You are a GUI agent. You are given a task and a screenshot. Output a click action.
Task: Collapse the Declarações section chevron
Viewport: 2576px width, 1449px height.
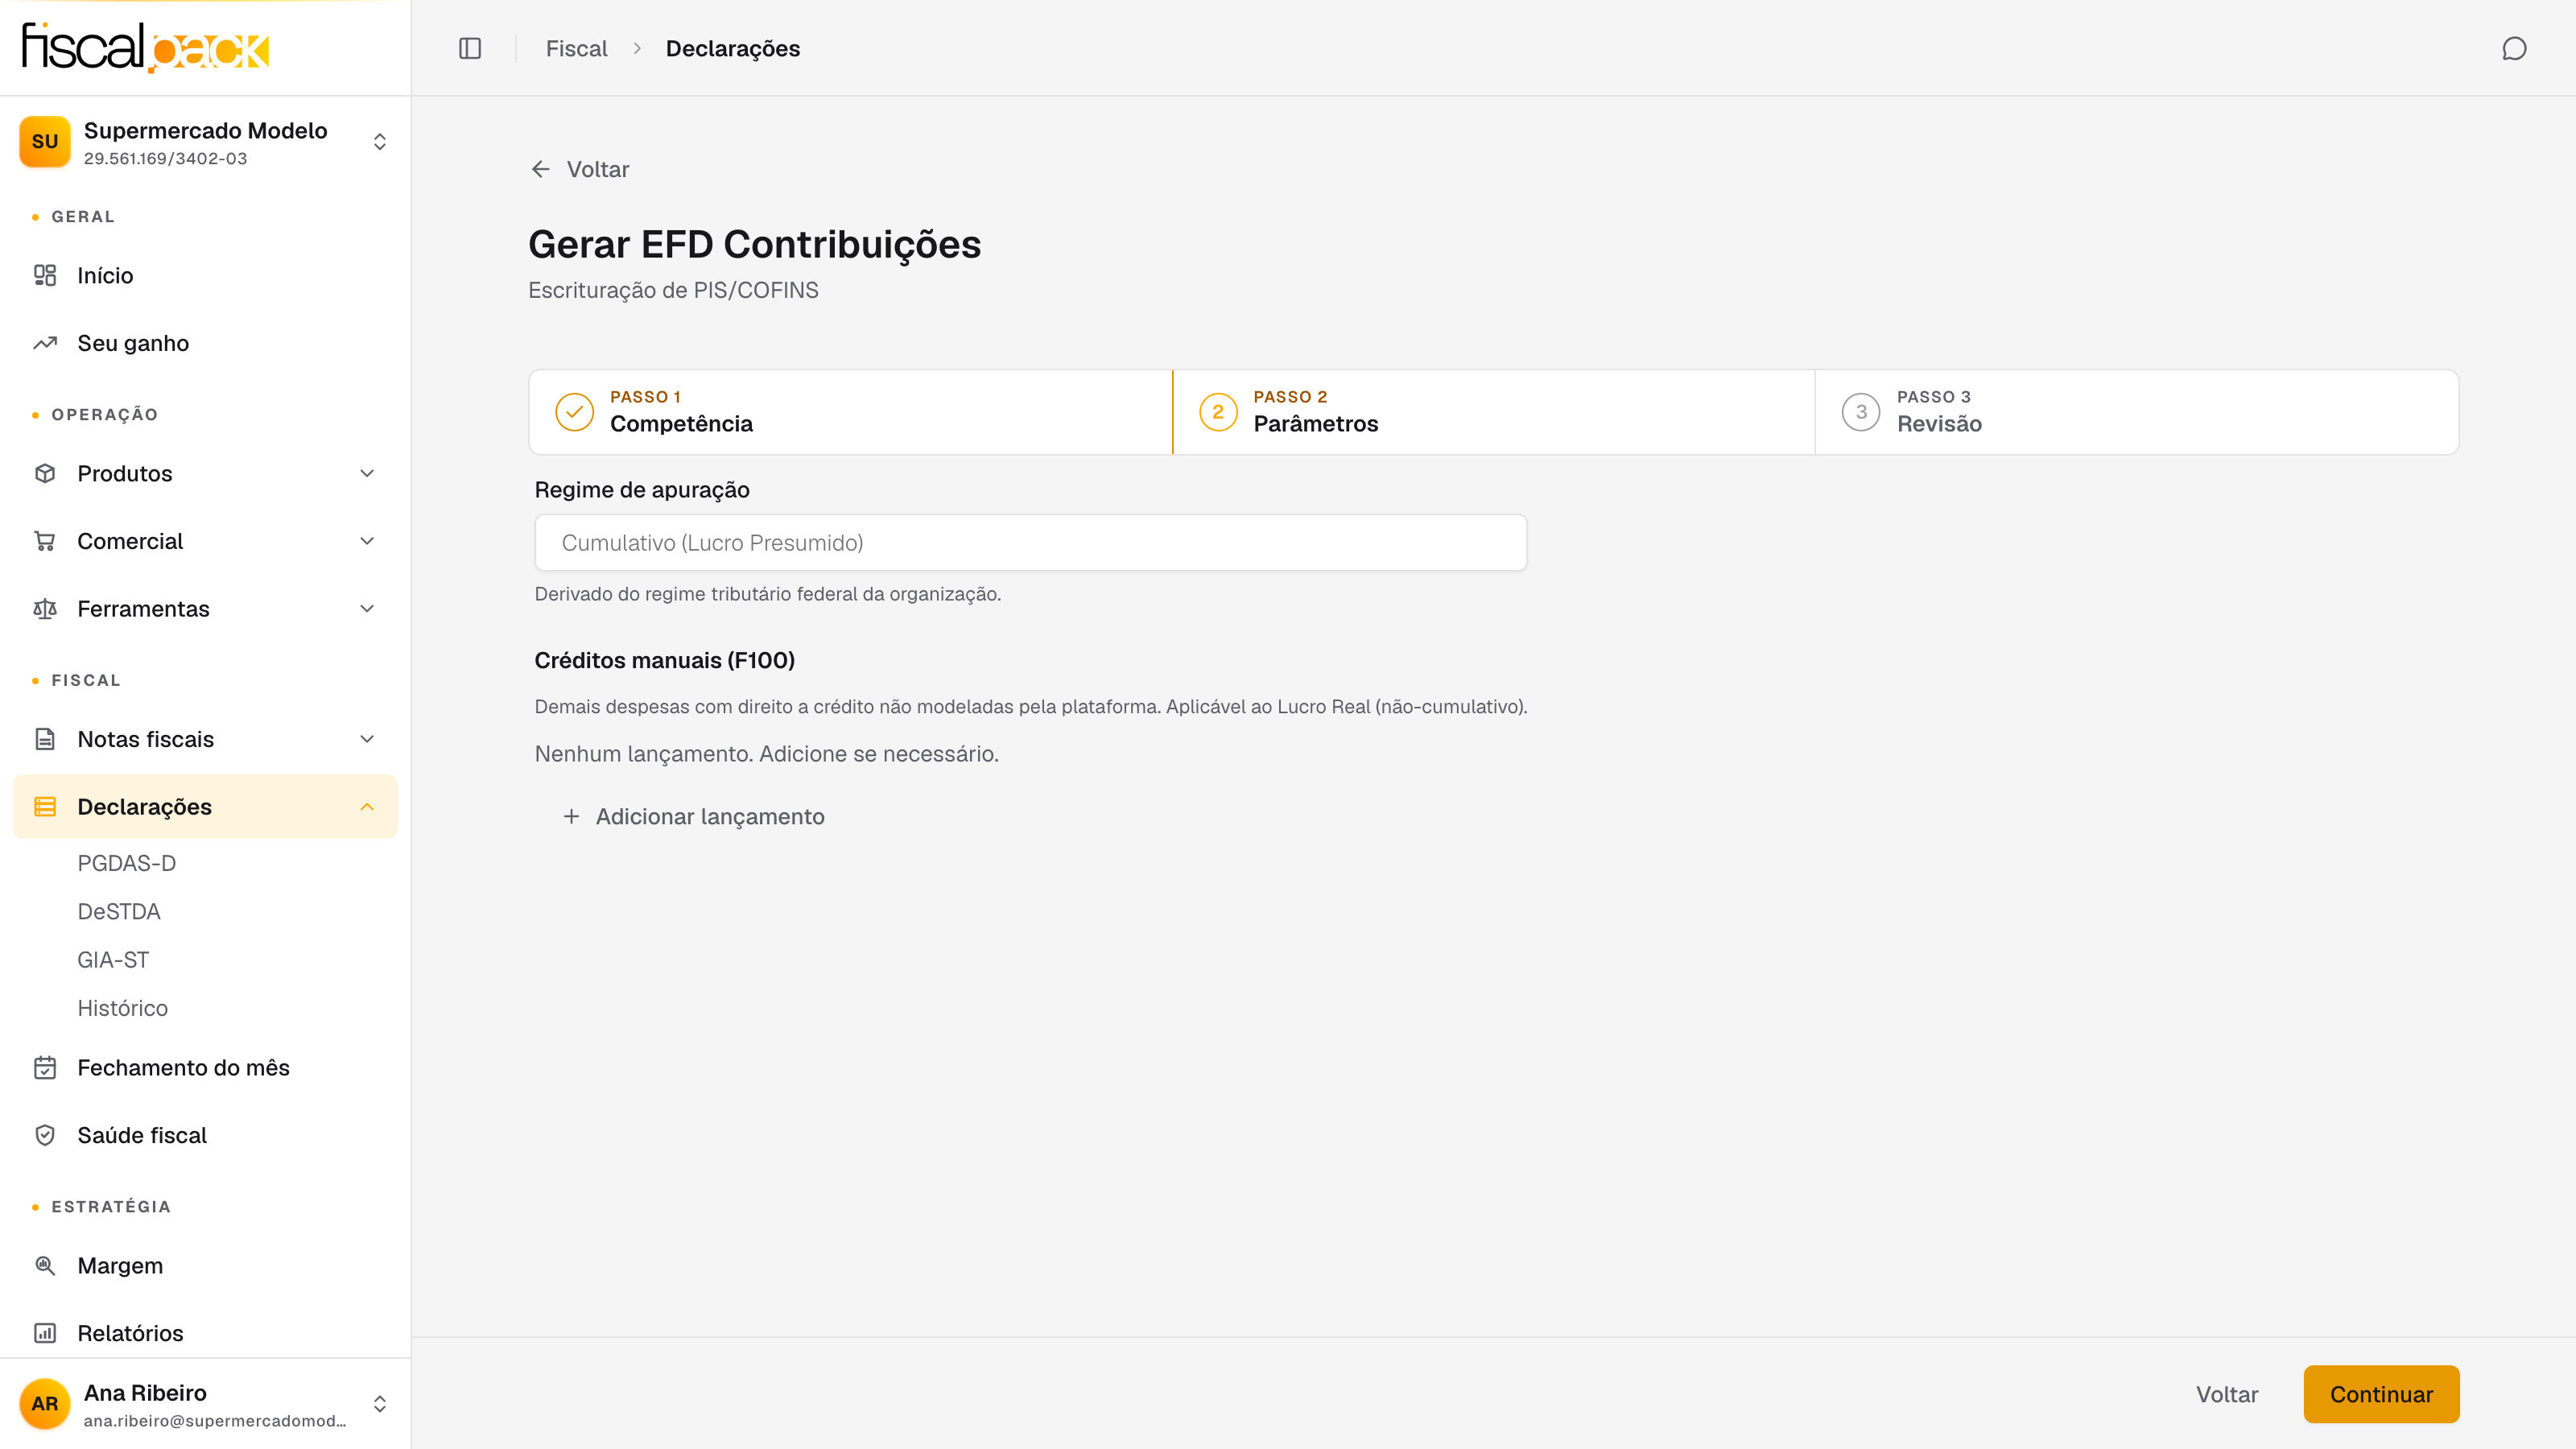click(x=367, y=806)
